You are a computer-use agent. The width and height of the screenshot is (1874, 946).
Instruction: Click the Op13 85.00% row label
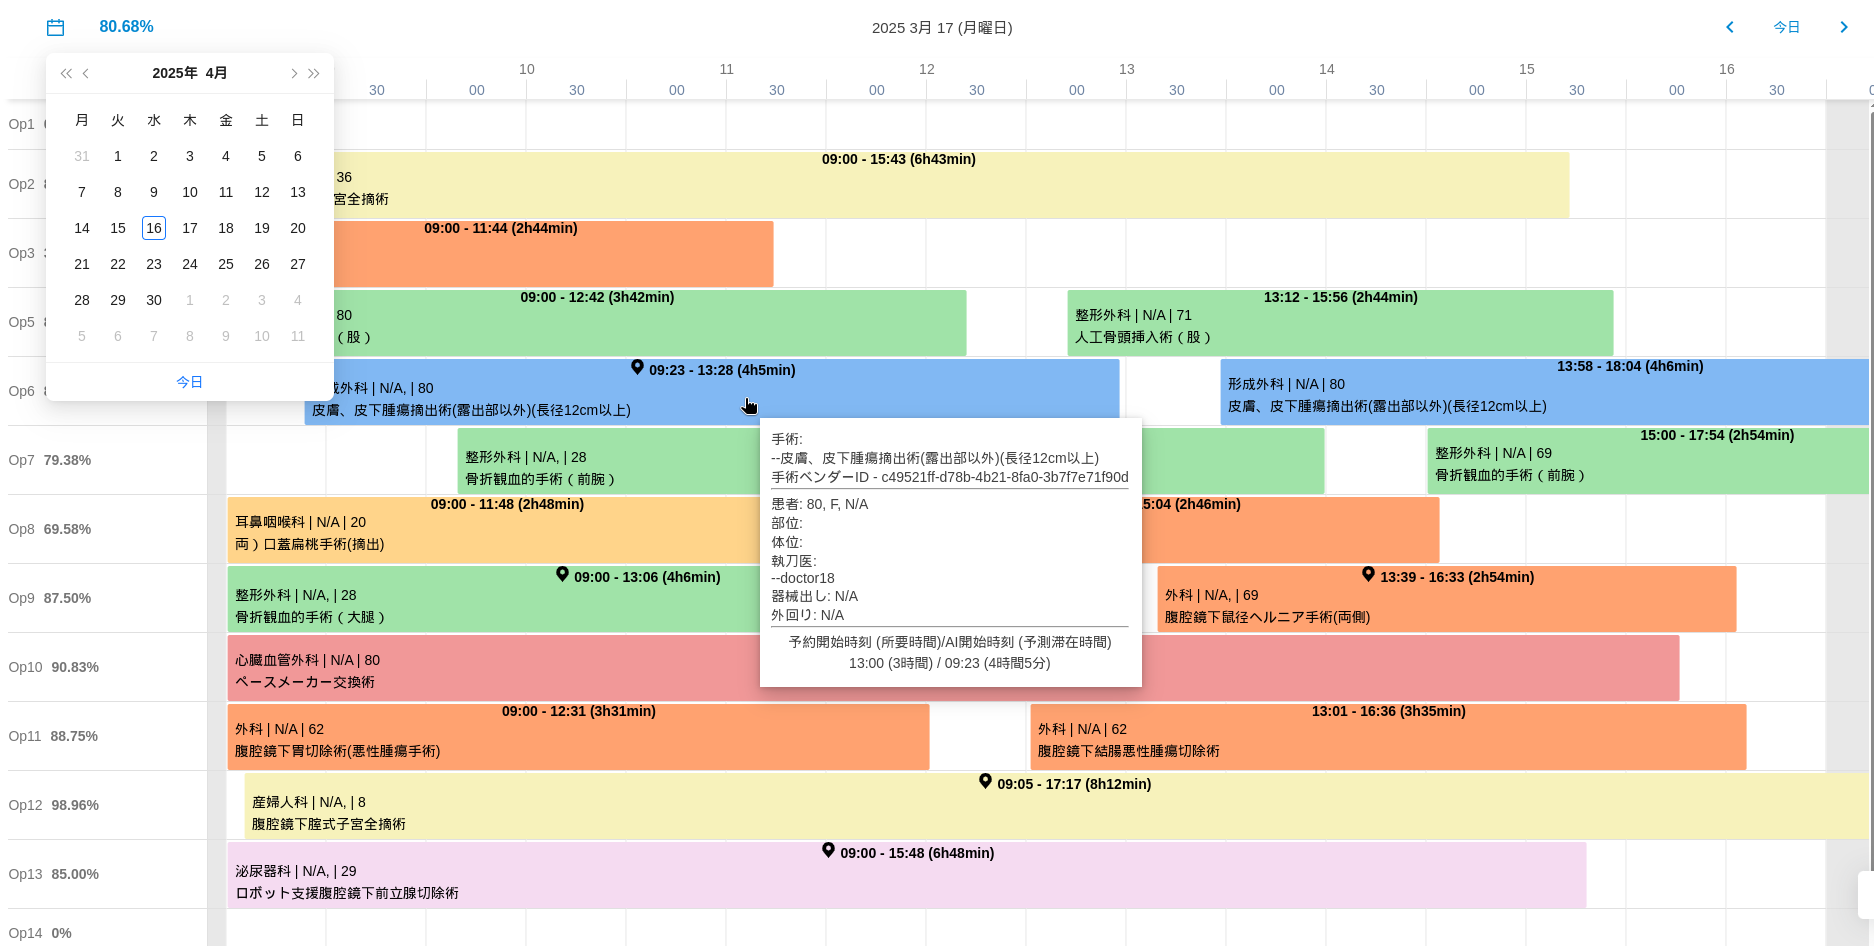coord(54,874)
